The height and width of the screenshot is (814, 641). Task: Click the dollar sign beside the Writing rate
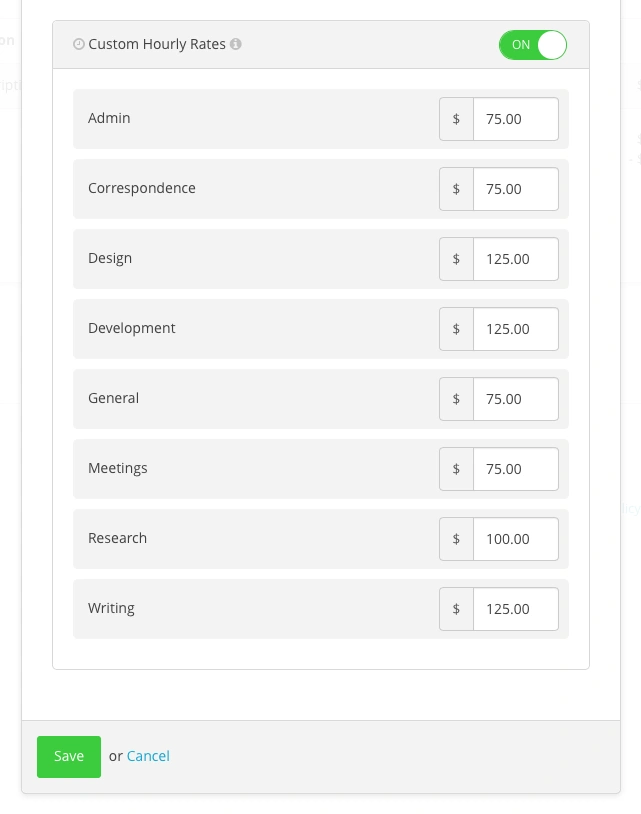456,608
